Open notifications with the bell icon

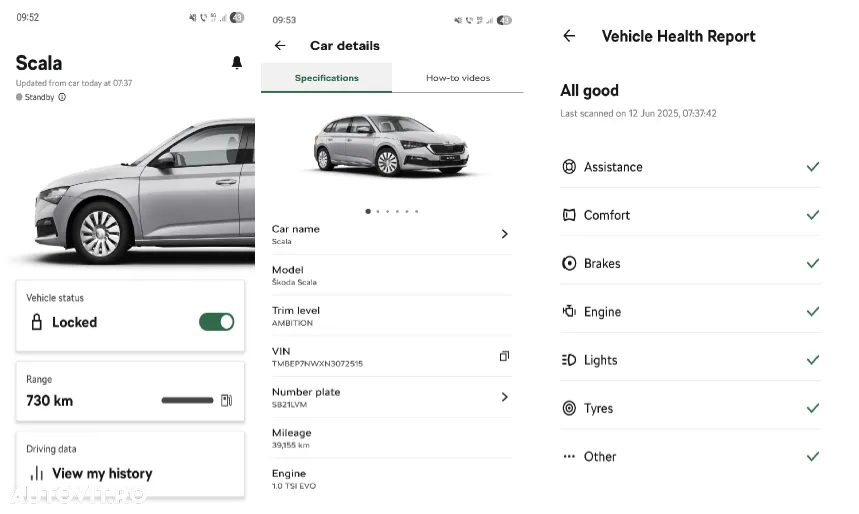coord(237,62)
